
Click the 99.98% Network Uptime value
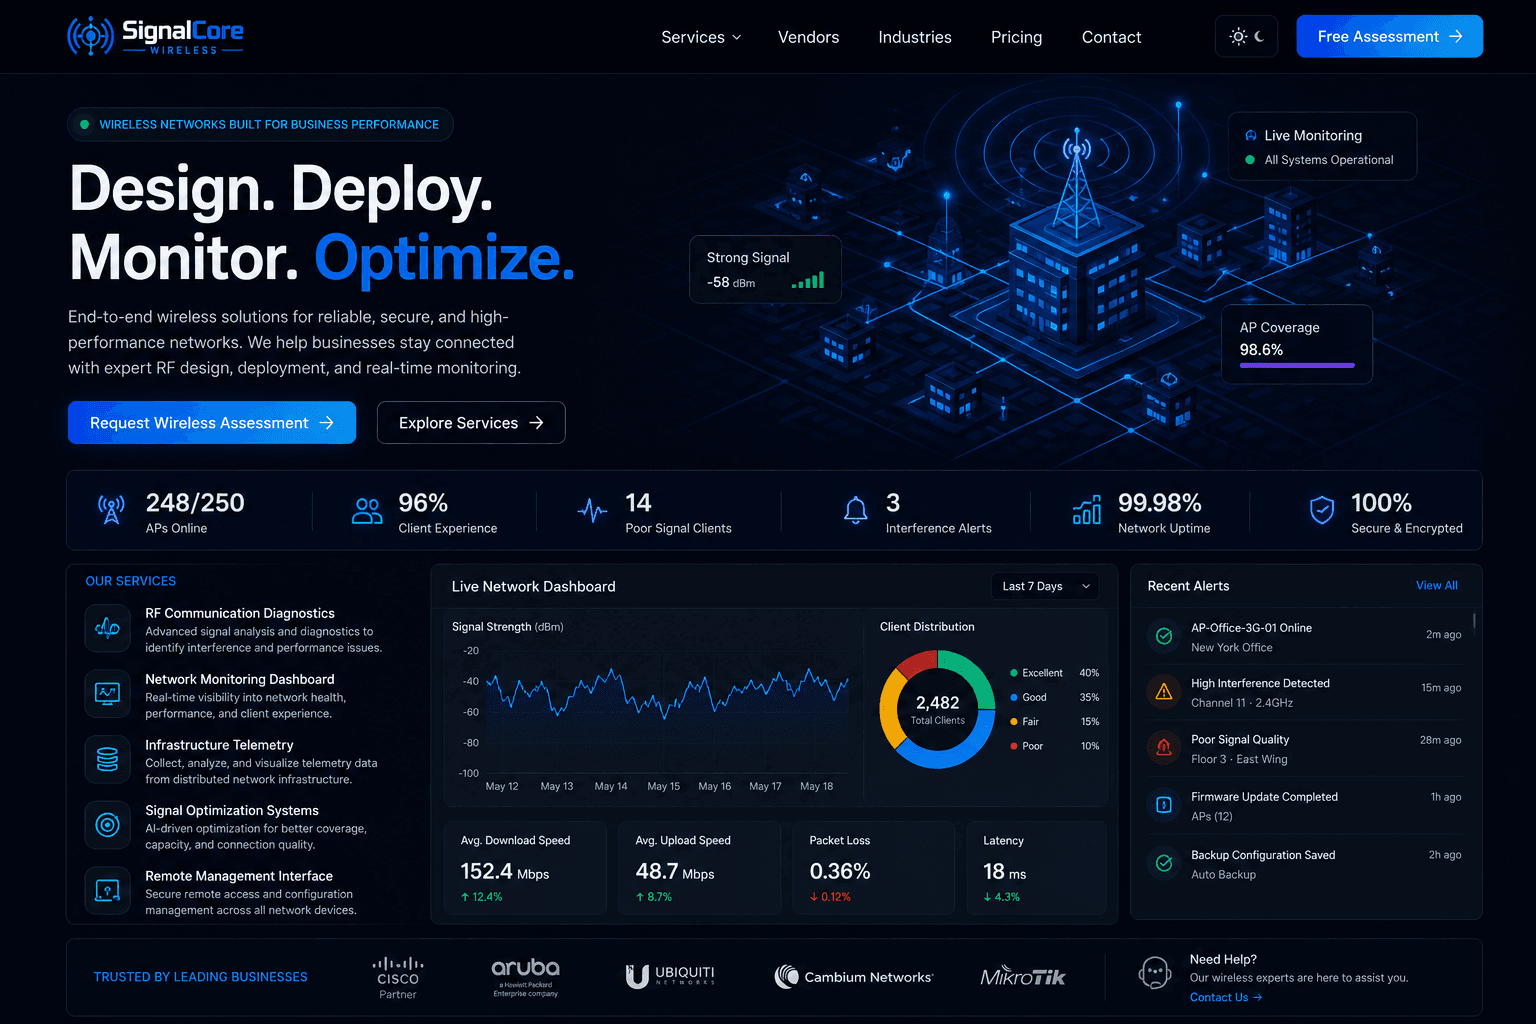(x=1159, y=502)
